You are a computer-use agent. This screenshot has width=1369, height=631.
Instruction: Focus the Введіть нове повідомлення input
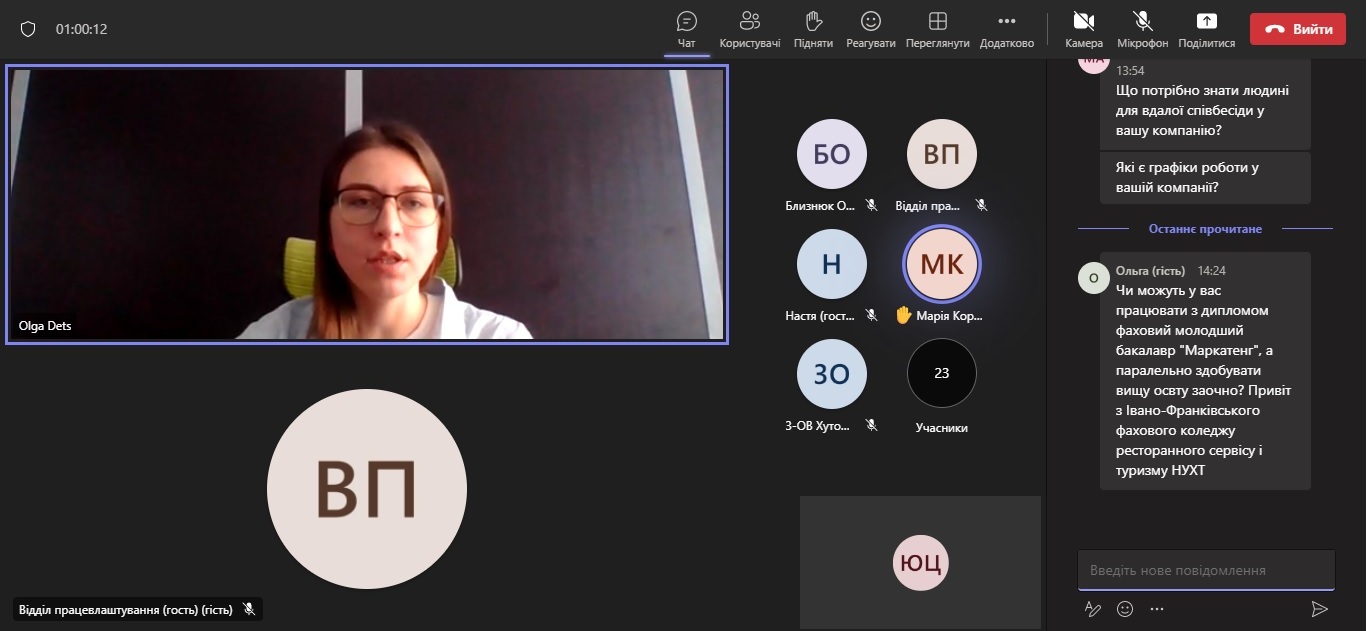(1206, 570)
